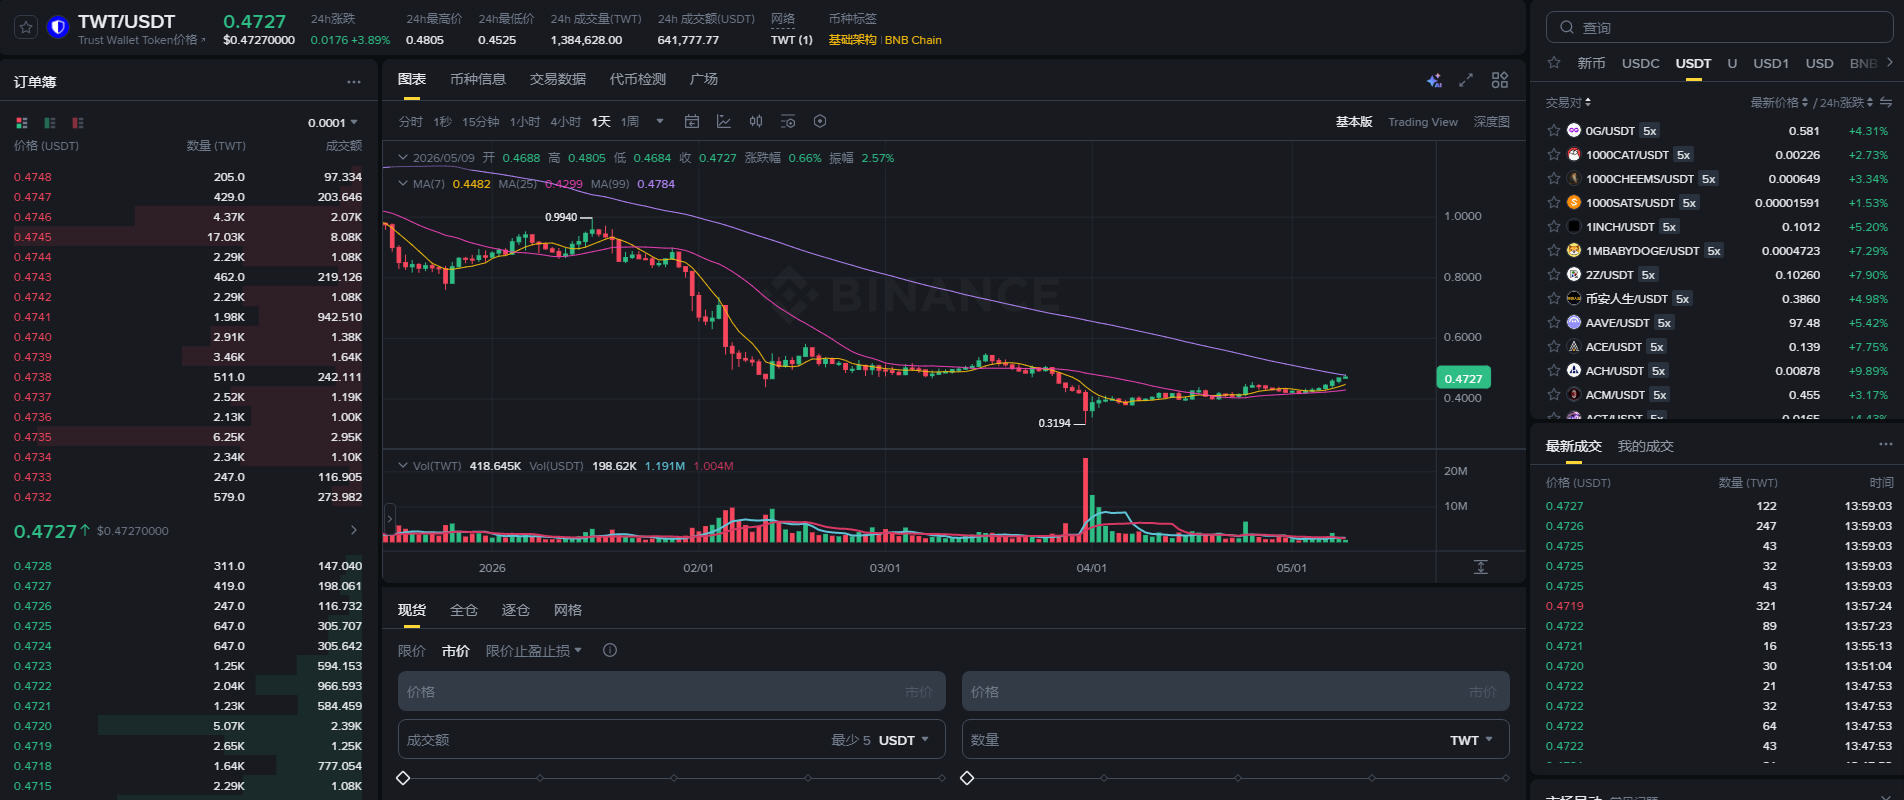Open the chart hexagon settings icon
This screenshot has height=800, width=1904.
point(820,122)
